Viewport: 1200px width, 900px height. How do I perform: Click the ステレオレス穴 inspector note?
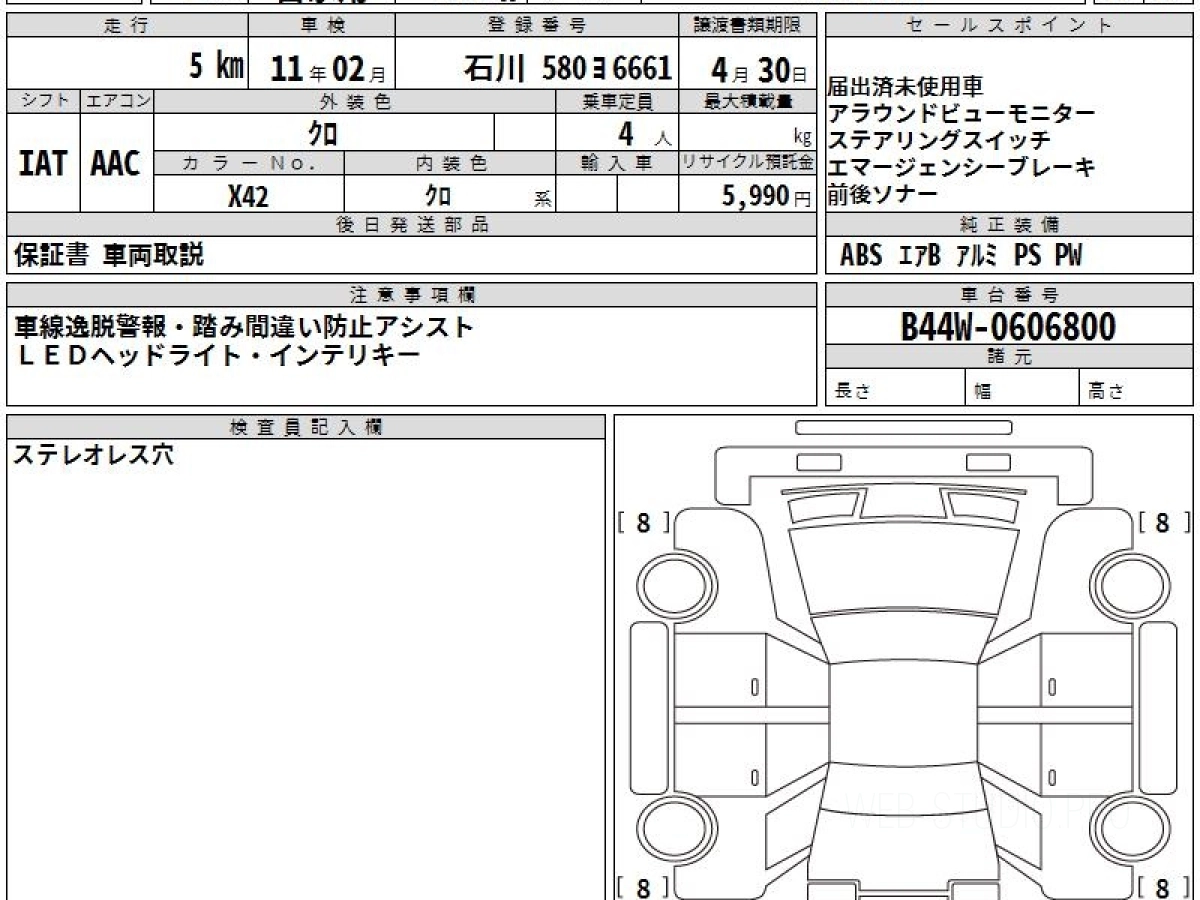(x=93, y=456)
